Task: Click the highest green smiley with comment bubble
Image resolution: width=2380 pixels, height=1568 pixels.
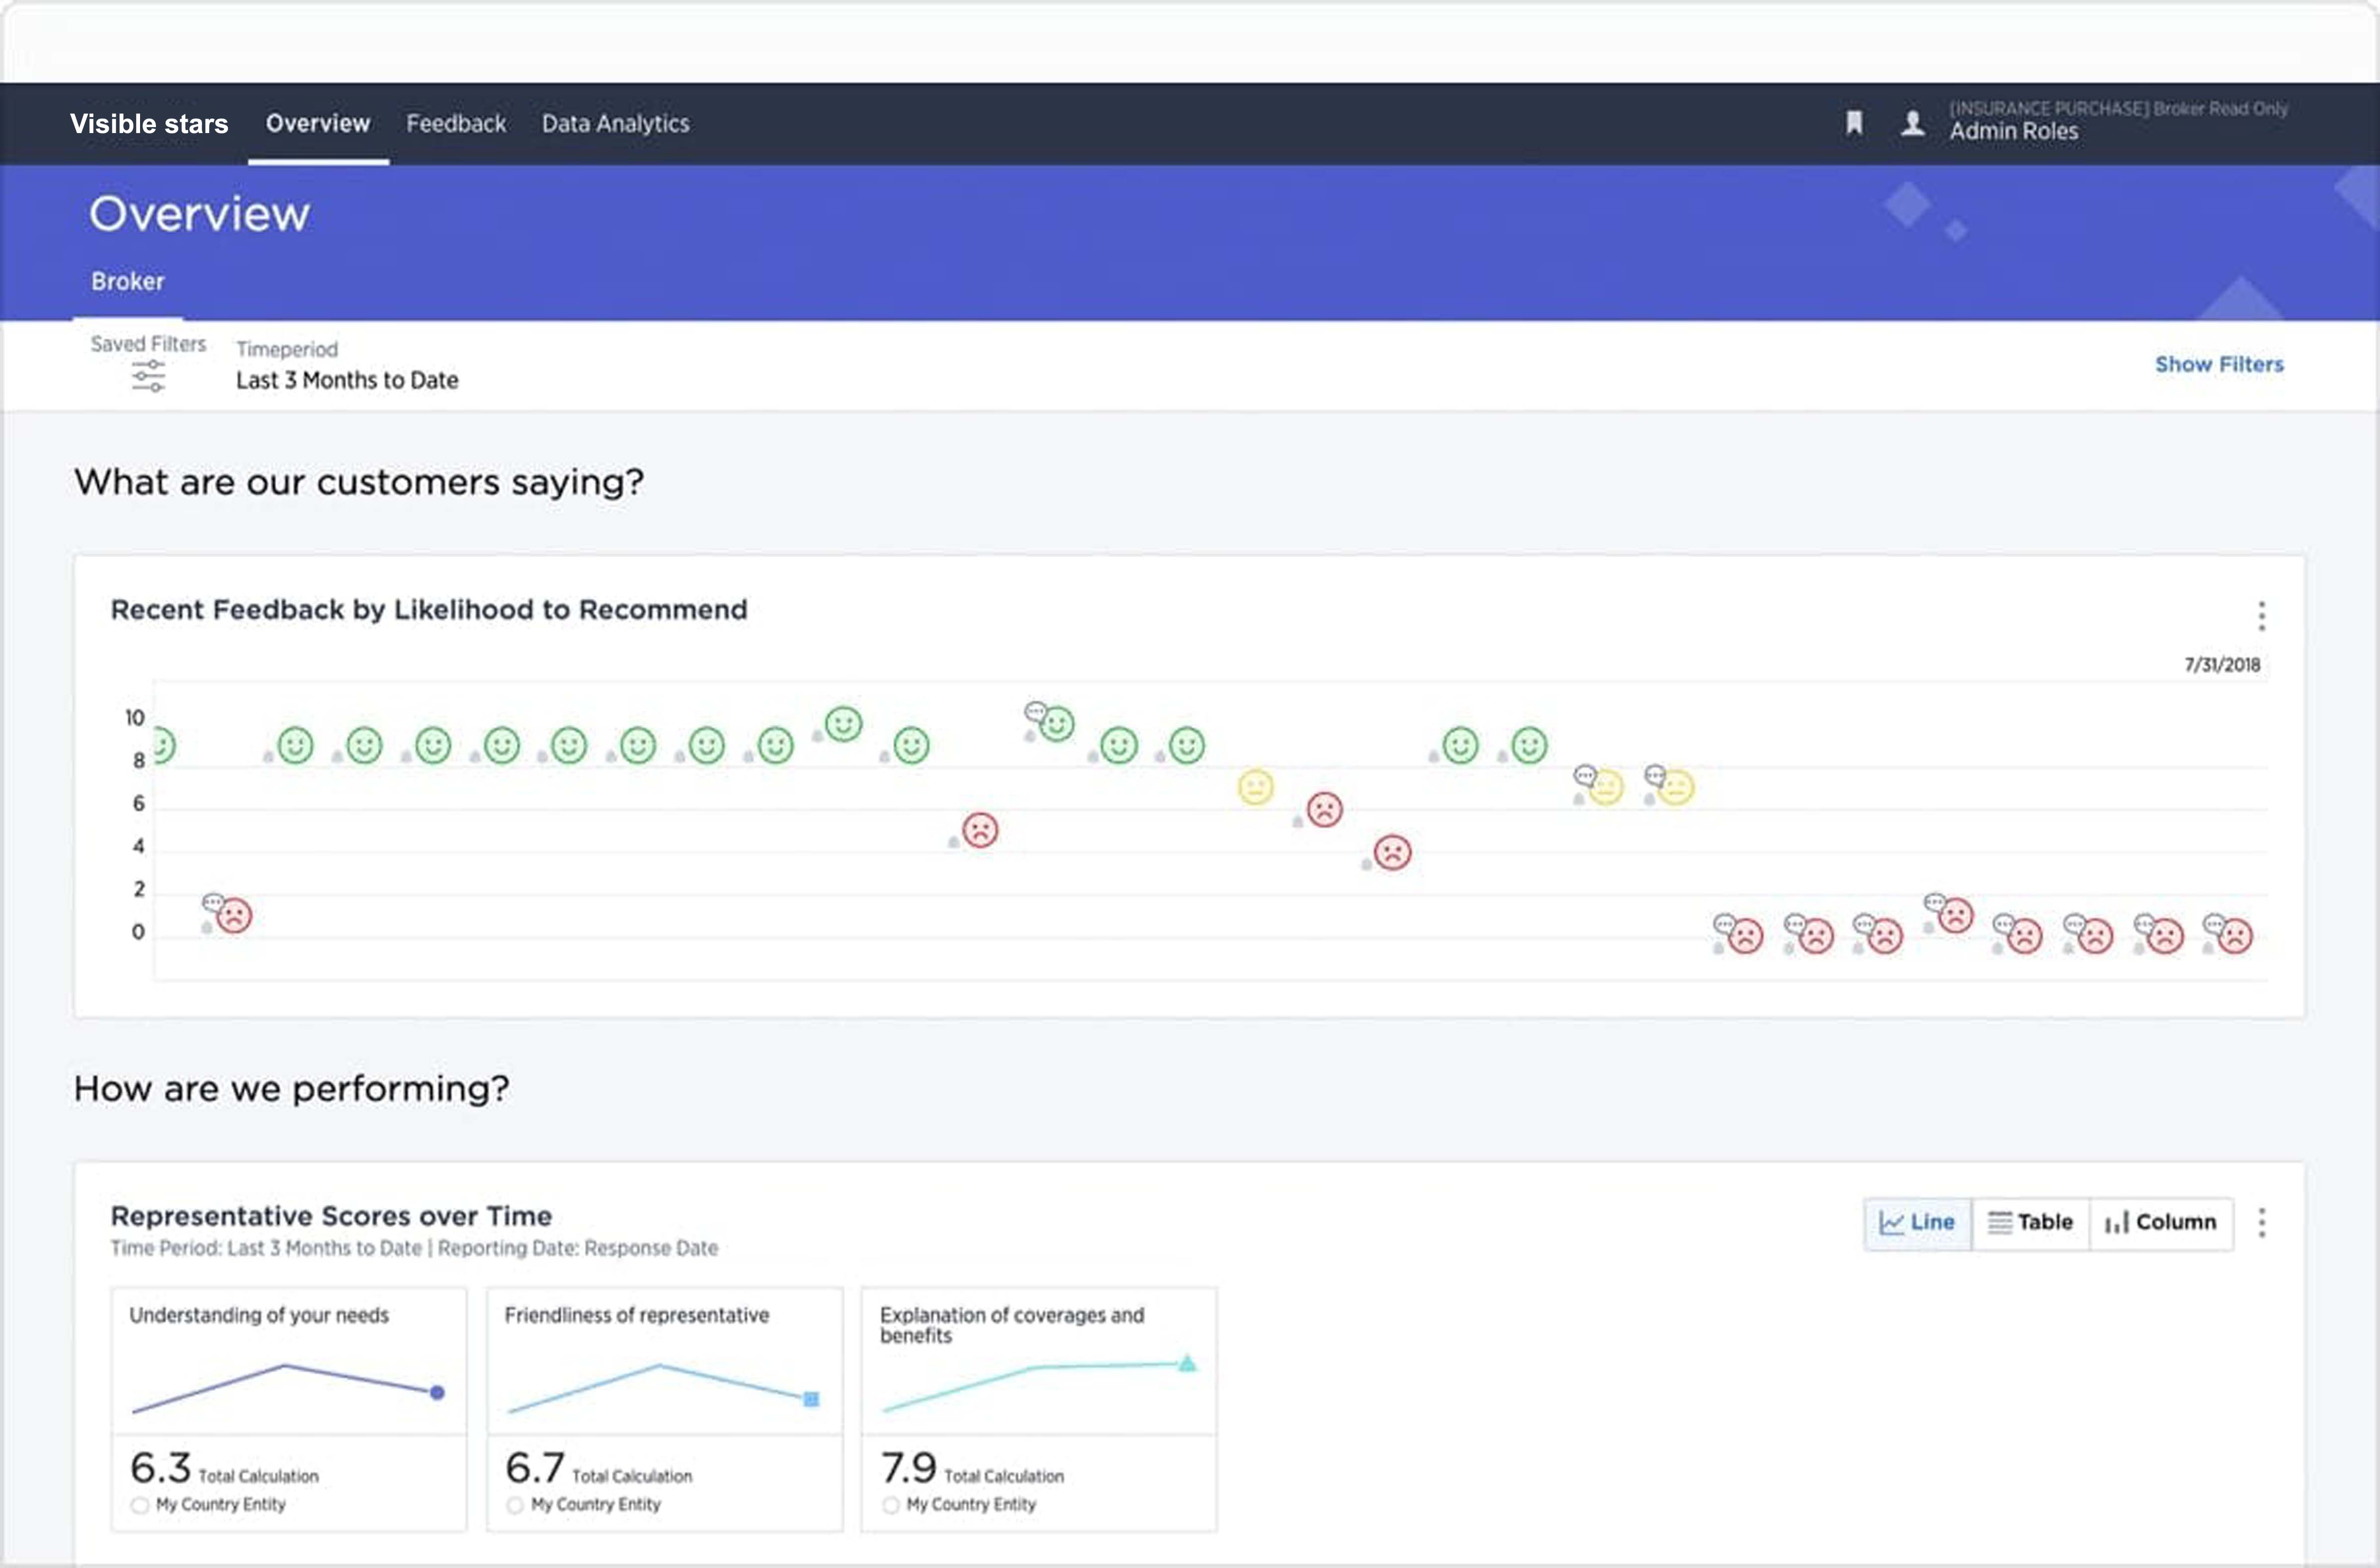Action: tap(1056, 723)
